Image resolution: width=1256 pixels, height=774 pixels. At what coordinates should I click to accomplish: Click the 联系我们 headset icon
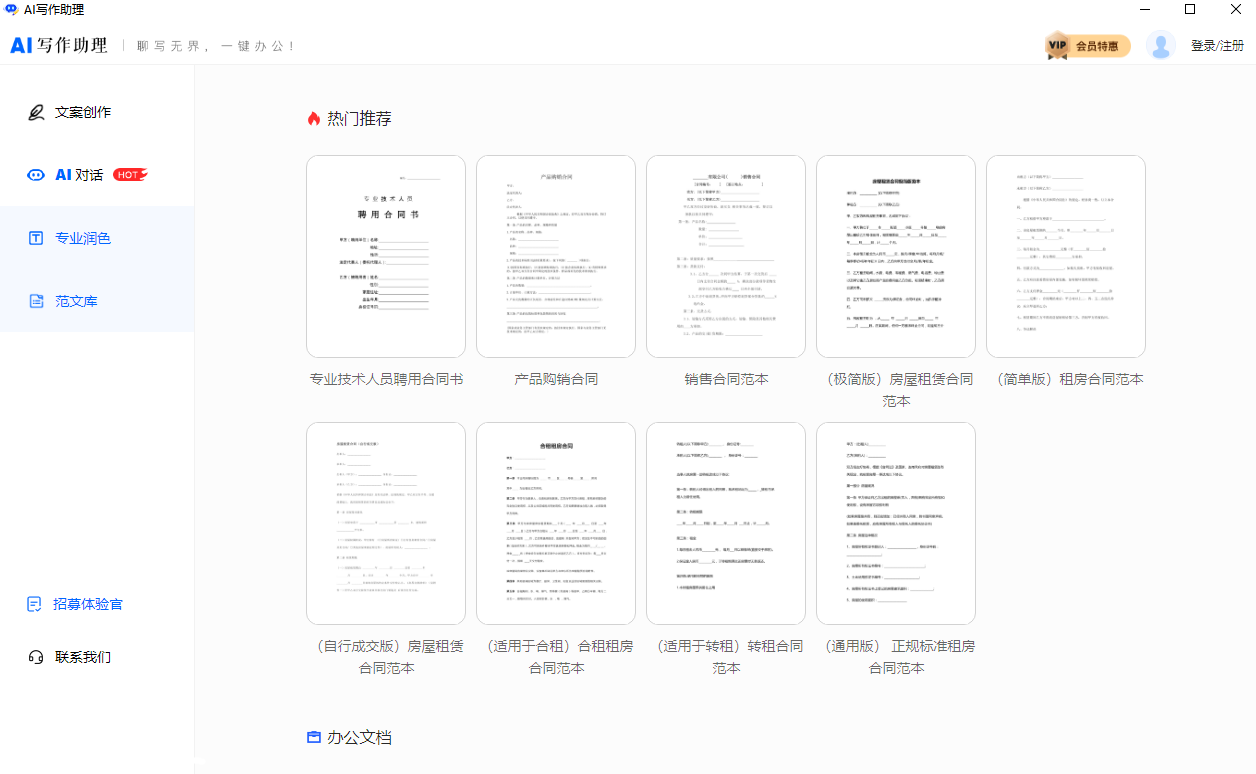[x=36, y=657]
